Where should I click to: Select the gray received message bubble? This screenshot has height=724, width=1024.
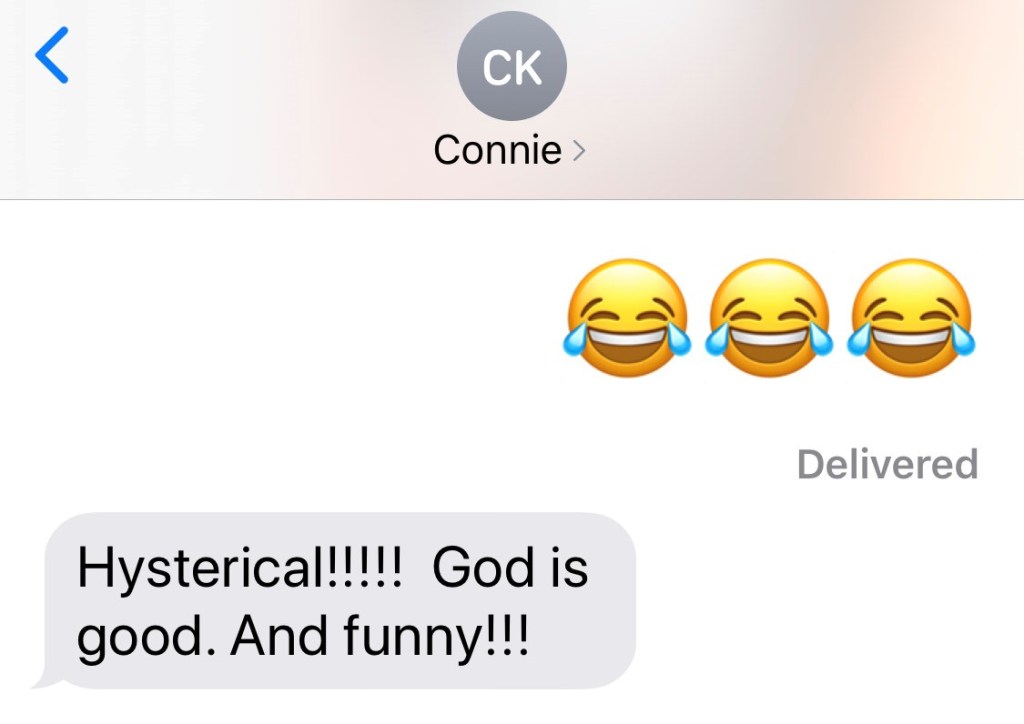(334, 601)
